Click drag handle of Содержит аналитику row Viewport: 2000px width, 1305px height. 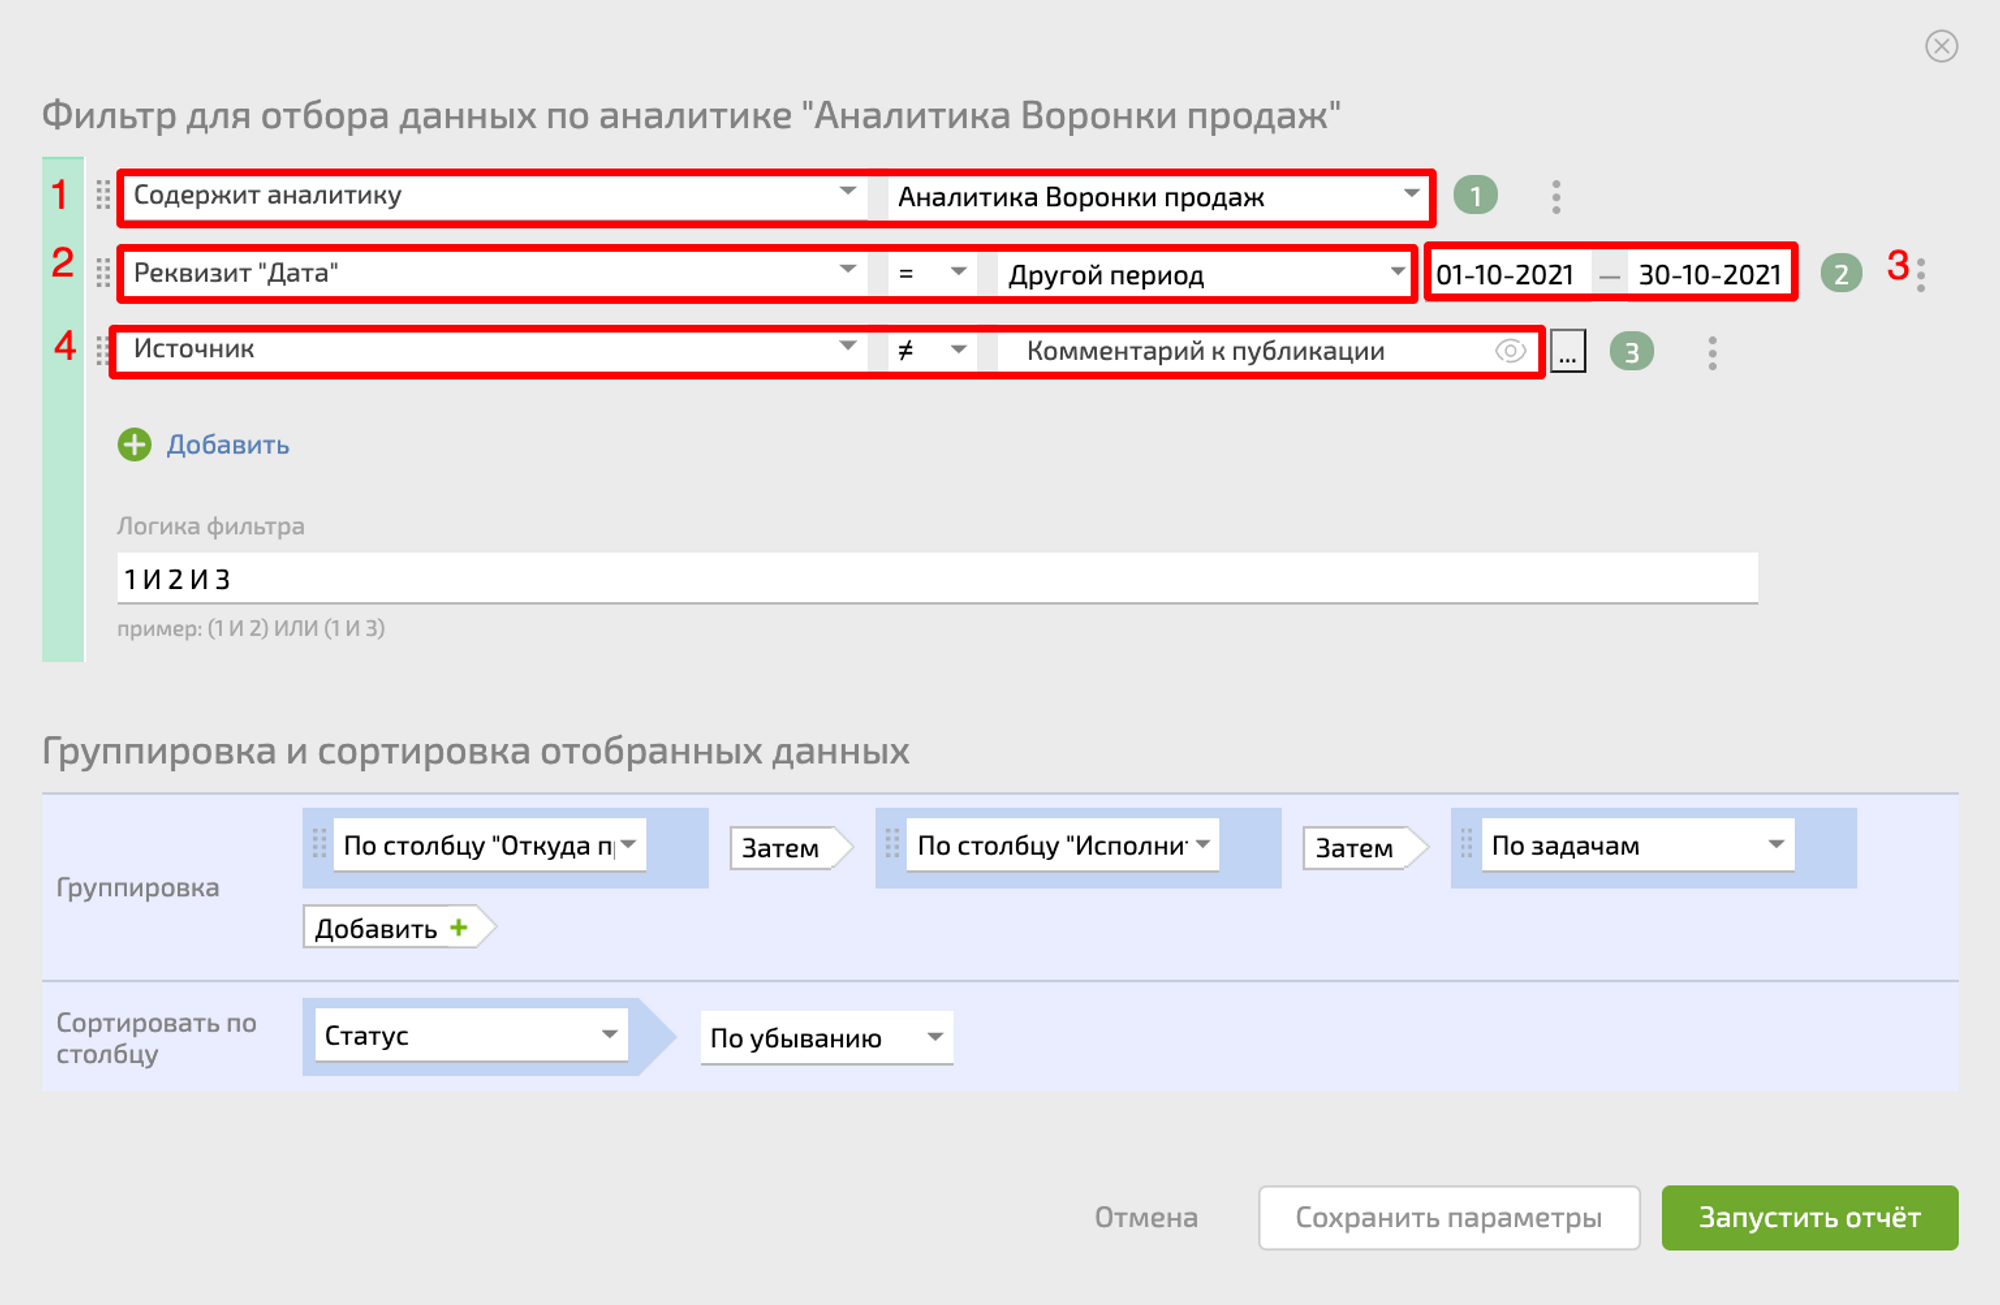click(103, 195)
